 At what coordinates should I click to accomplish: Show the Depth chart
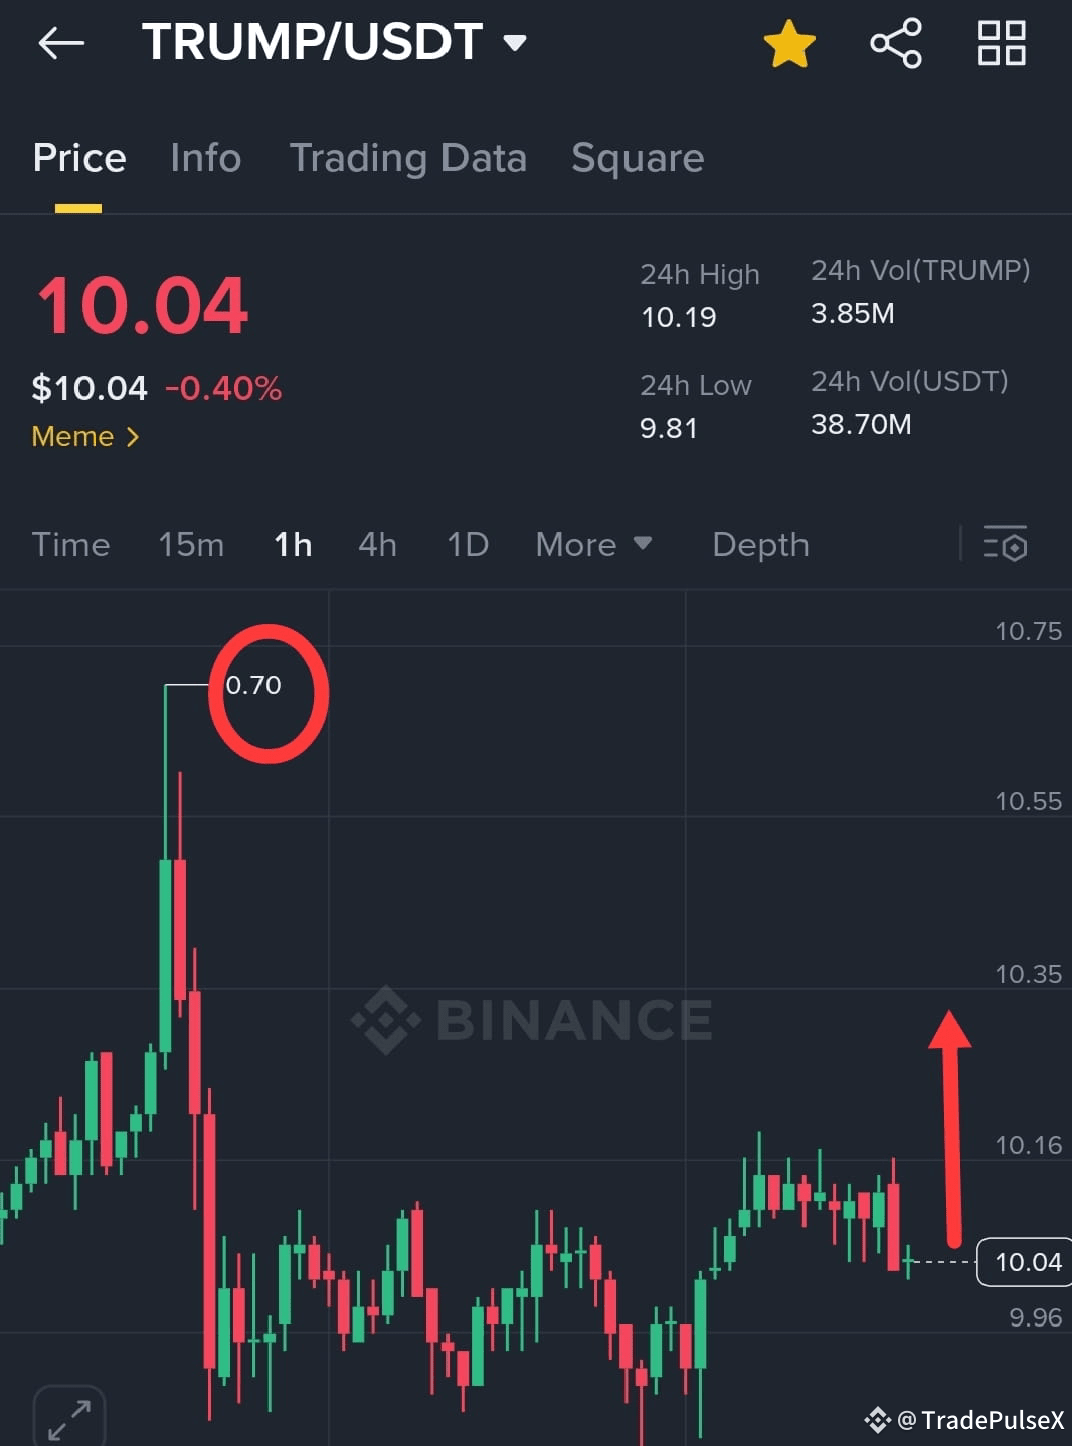tap(761, 545)
